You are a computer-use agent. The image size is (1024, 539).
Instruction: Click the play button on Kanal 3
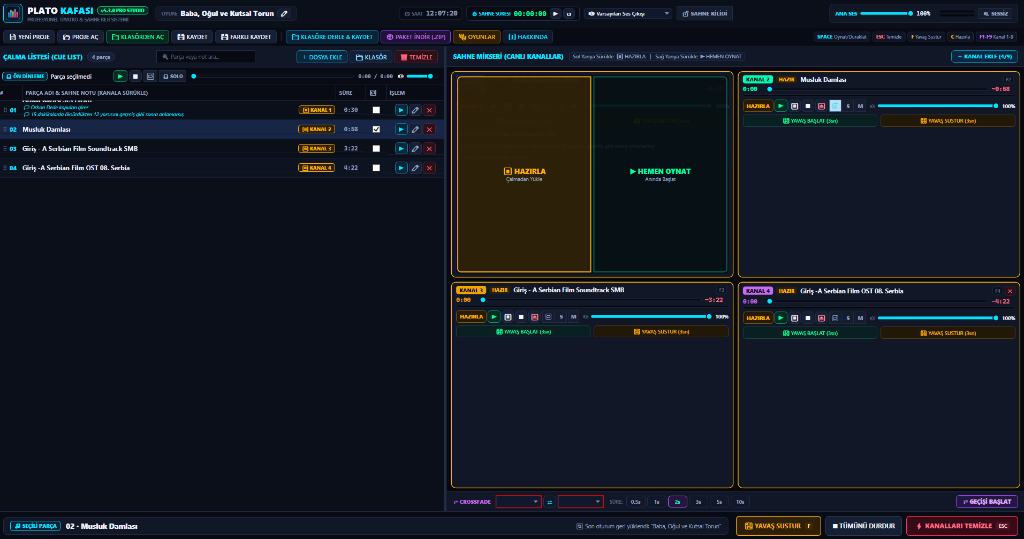[x=494, y=317]
